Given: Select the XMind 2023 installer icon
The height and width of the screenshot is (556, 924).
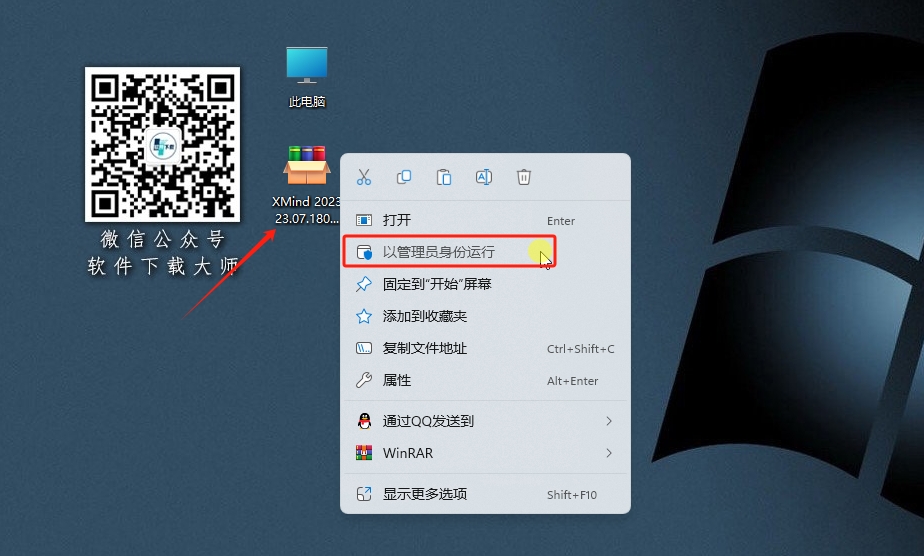Looking at the screenshot, I should pos(306,185).
